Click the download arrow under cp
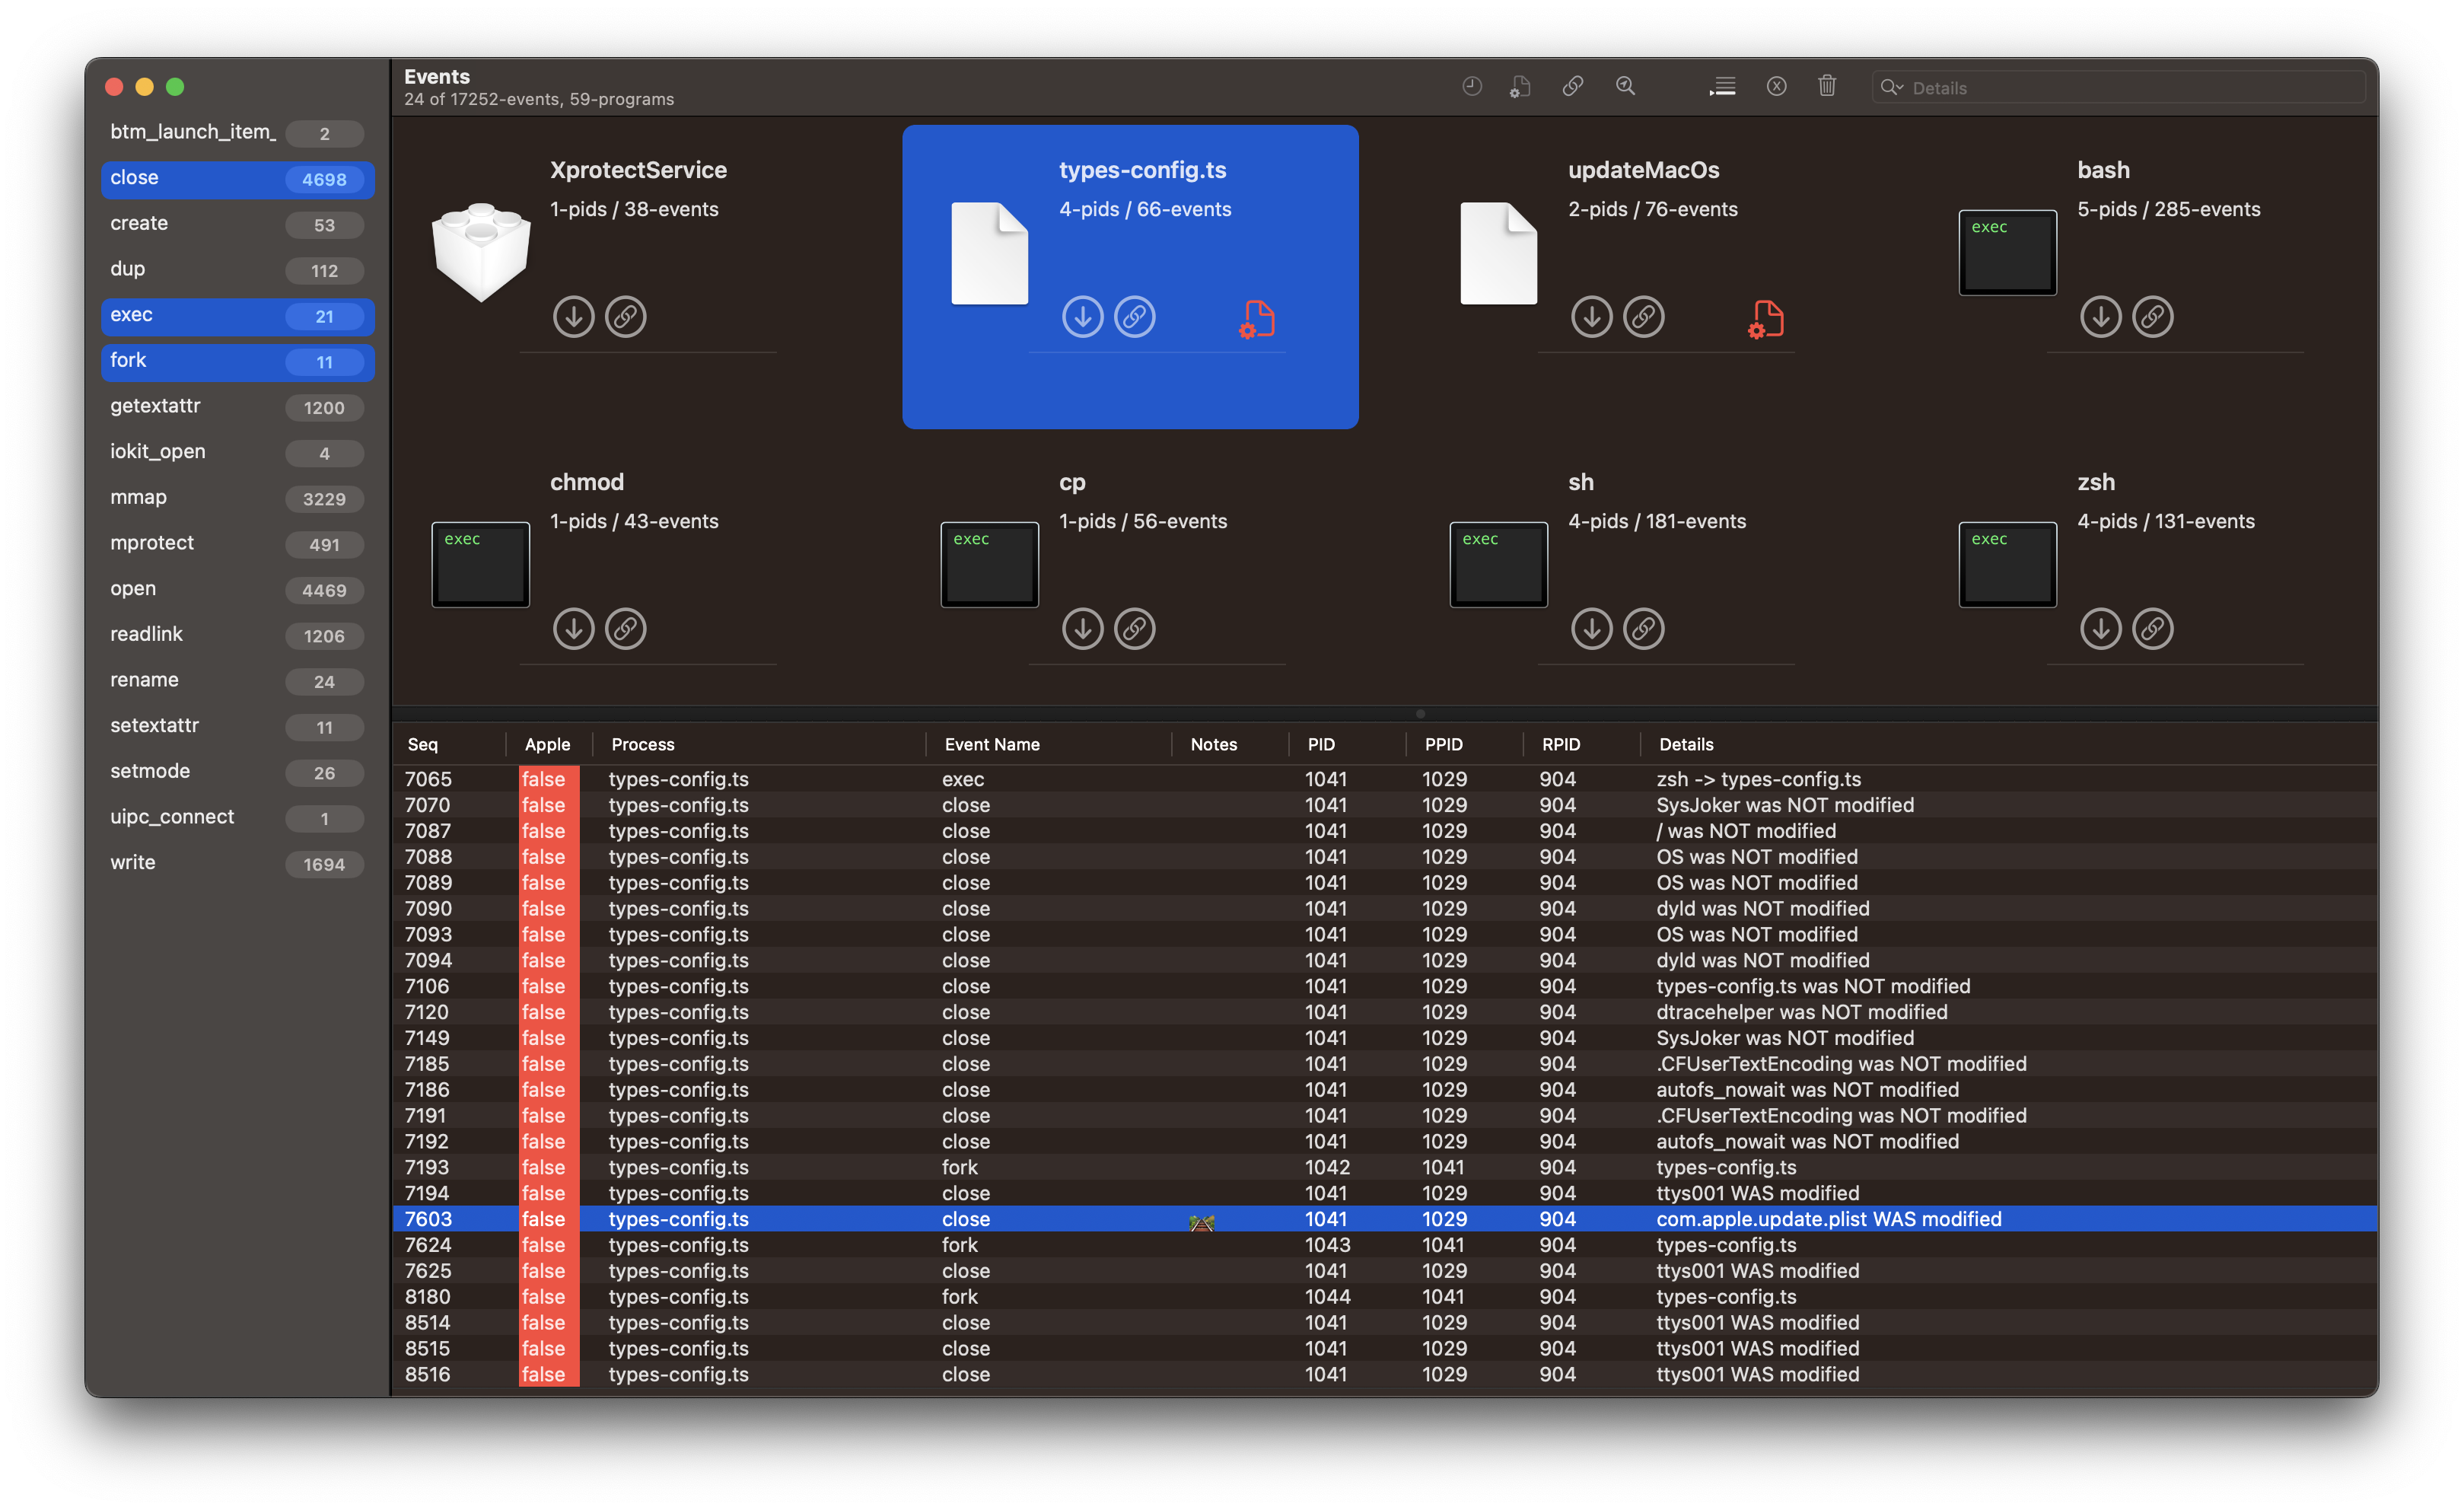2464x1510 pixels. (x=1083, y=629)
